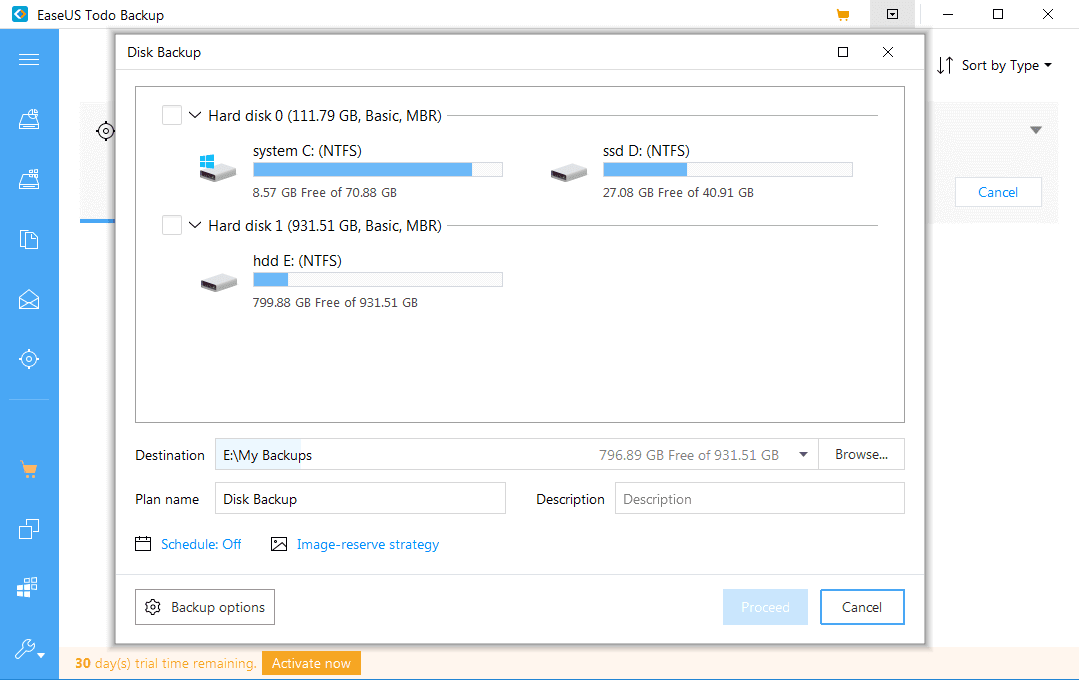Click the Smart Backup target icon in the sidebar

(x=29, y=359)
